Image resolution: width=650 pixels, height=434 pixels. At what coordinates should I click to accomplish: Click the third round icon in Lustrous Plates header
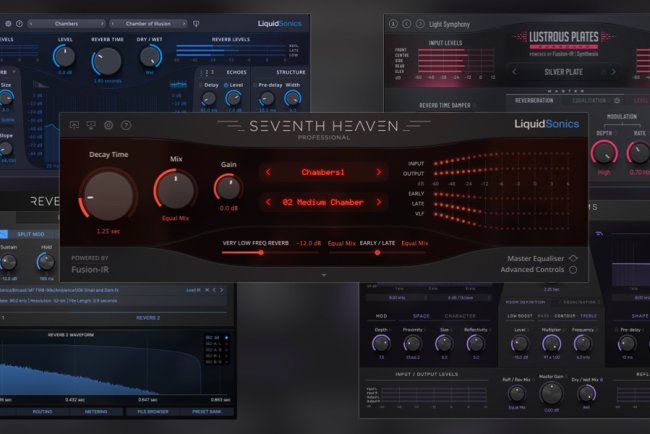click(x=420, y=24)
